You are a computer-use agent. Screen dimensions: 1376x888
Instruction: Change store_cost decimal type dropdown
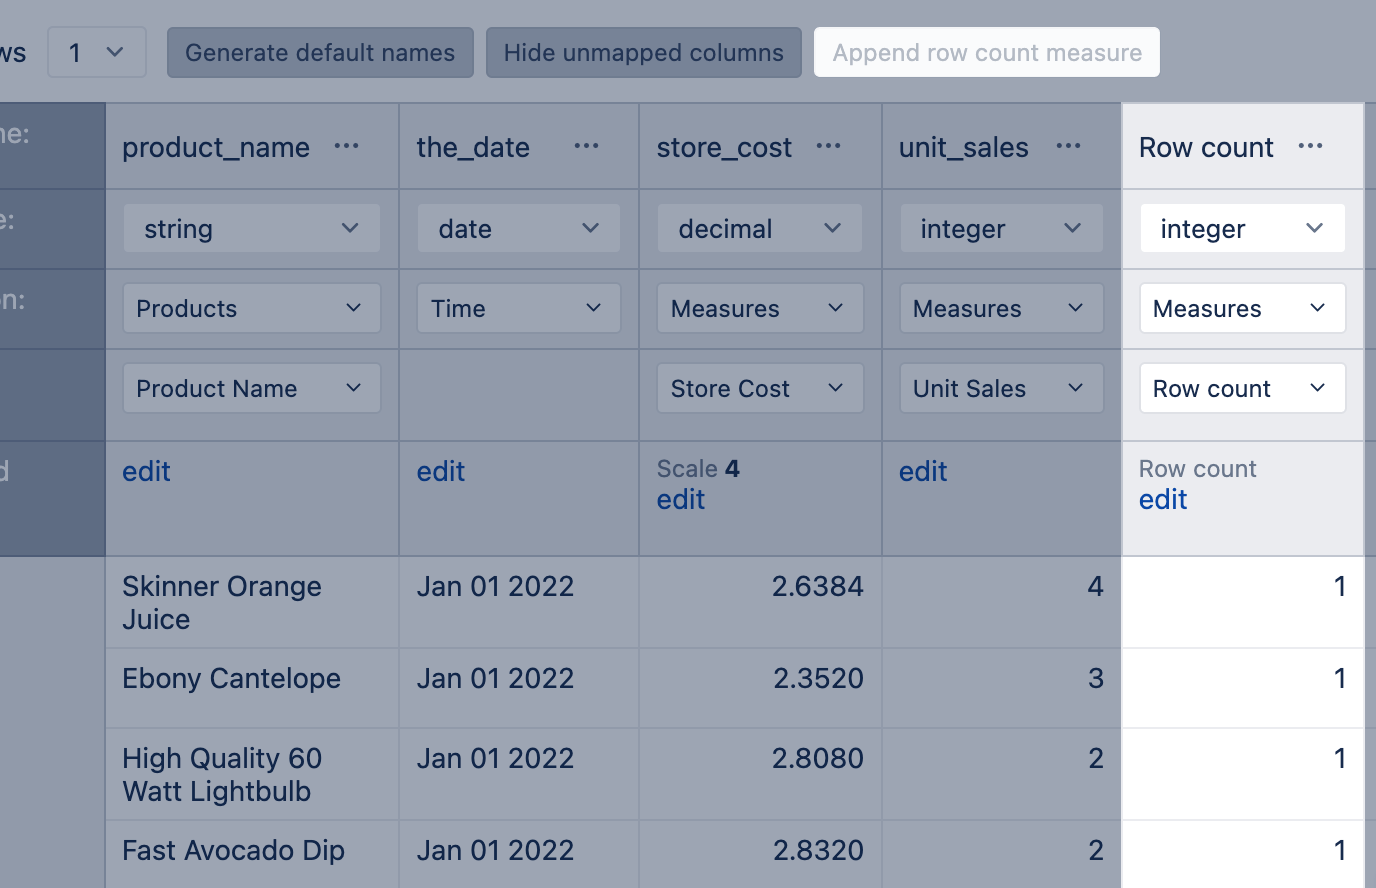point(759,229)
